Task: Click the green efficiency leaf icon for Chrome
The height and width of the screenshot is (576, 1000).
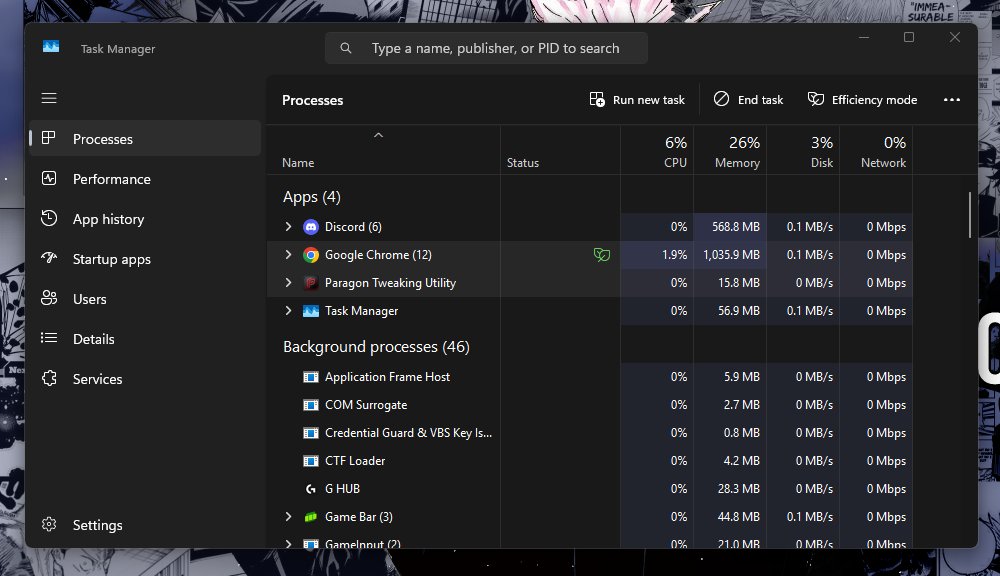Action: [601, 255]
